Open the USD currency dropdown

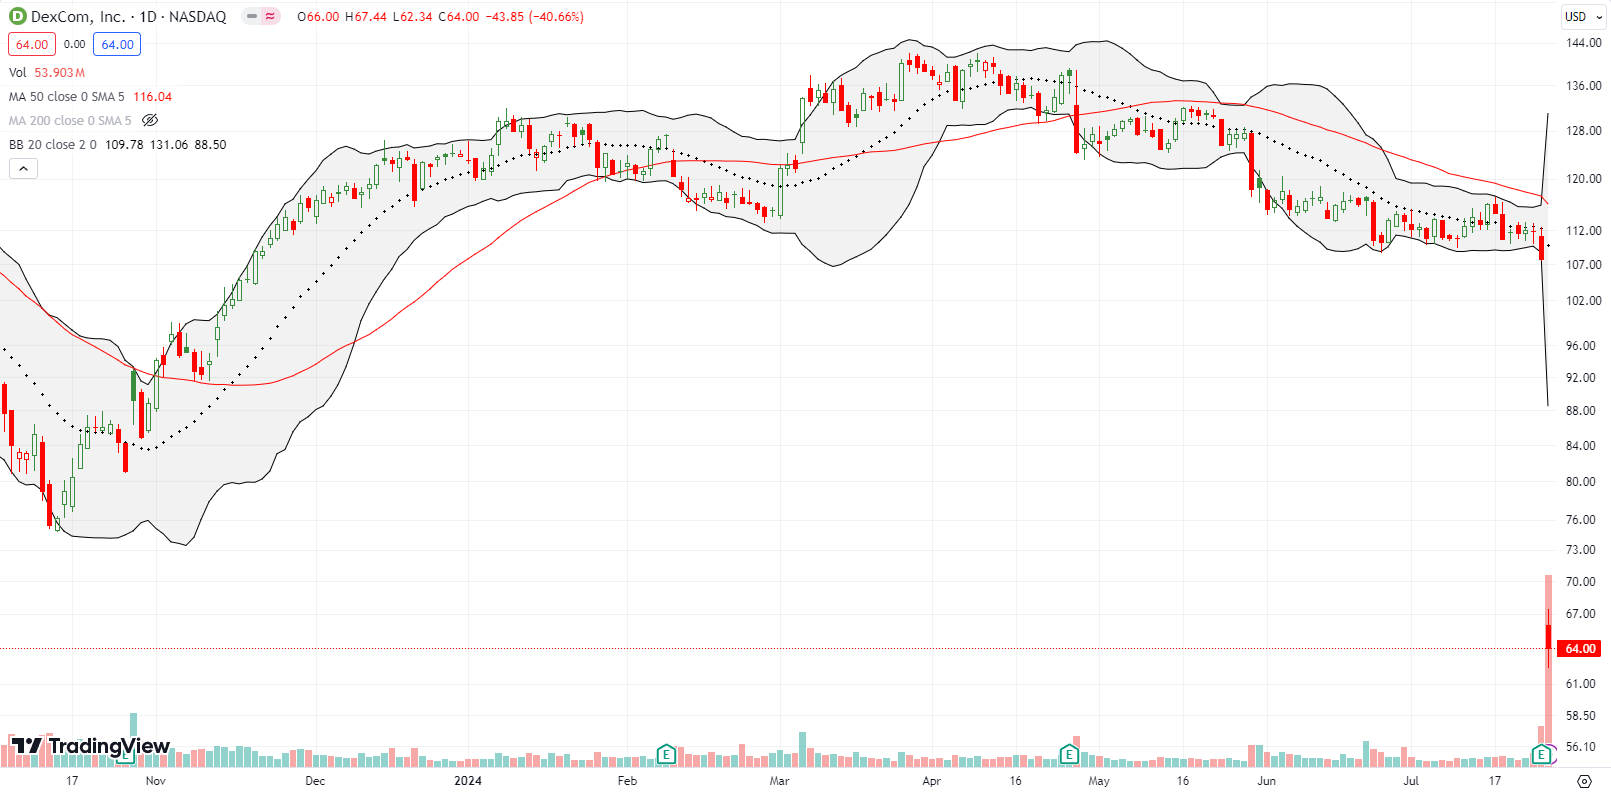tap(1582, 16)
